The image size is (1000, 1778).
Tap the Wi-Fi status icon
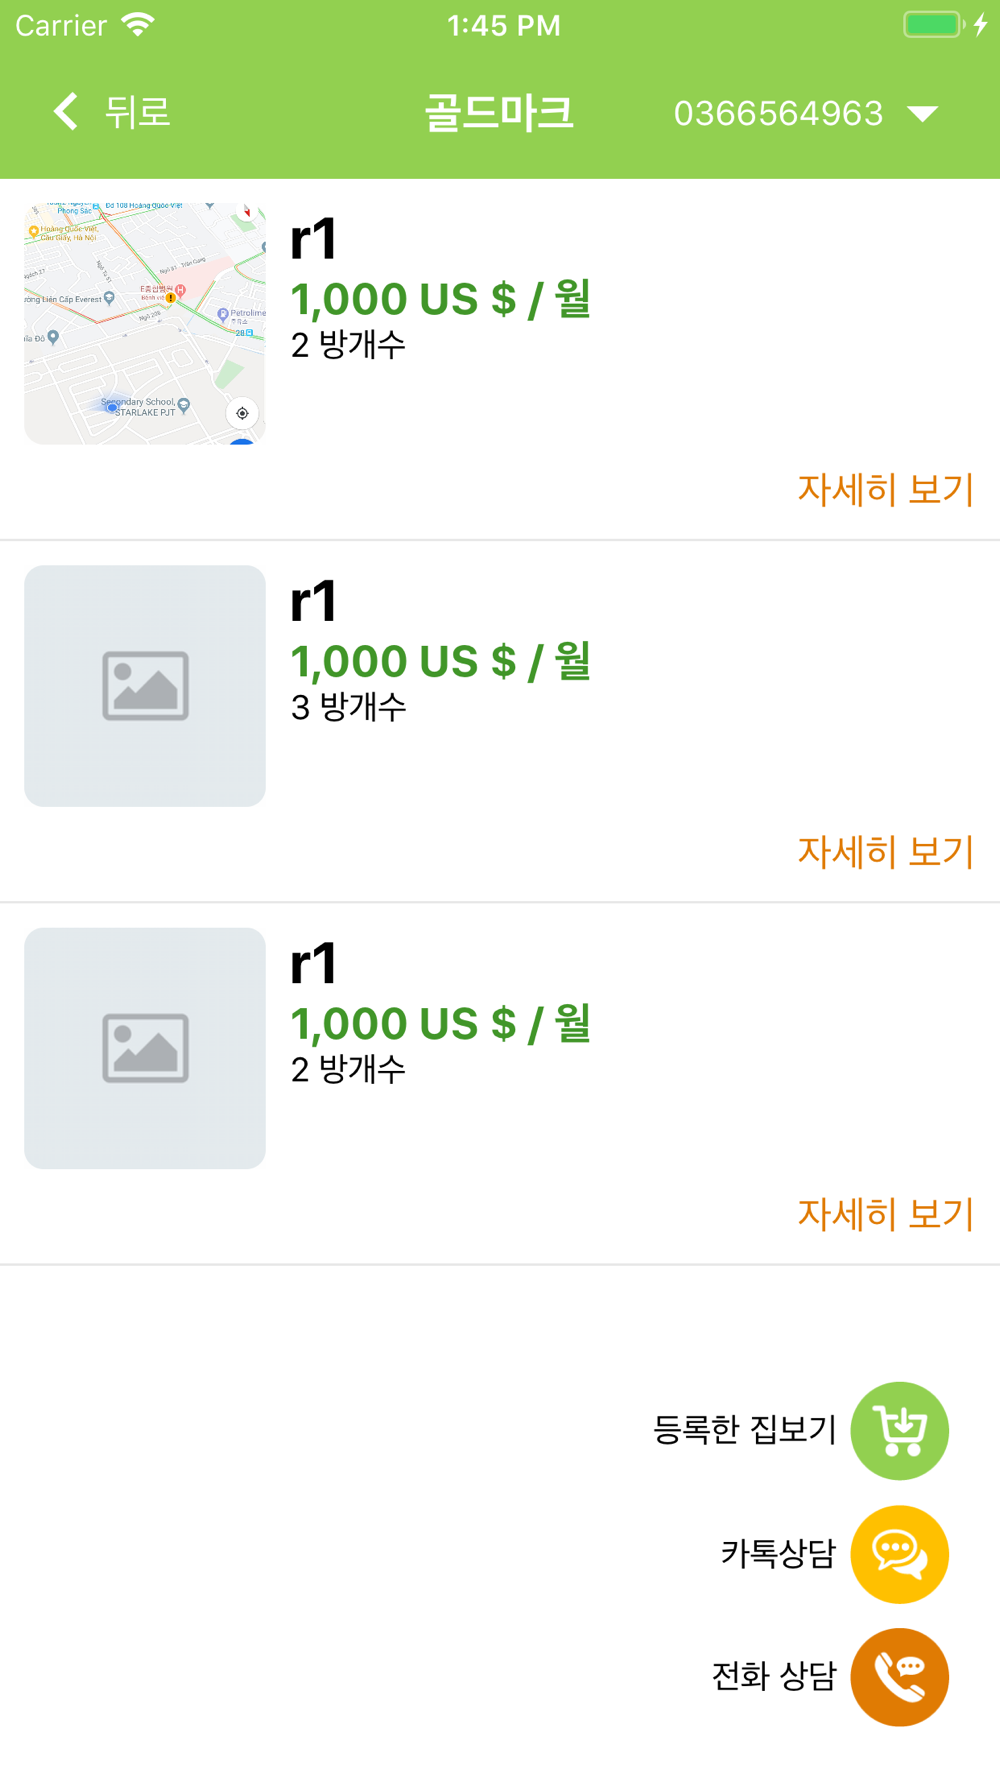click(x=138, y=24)
